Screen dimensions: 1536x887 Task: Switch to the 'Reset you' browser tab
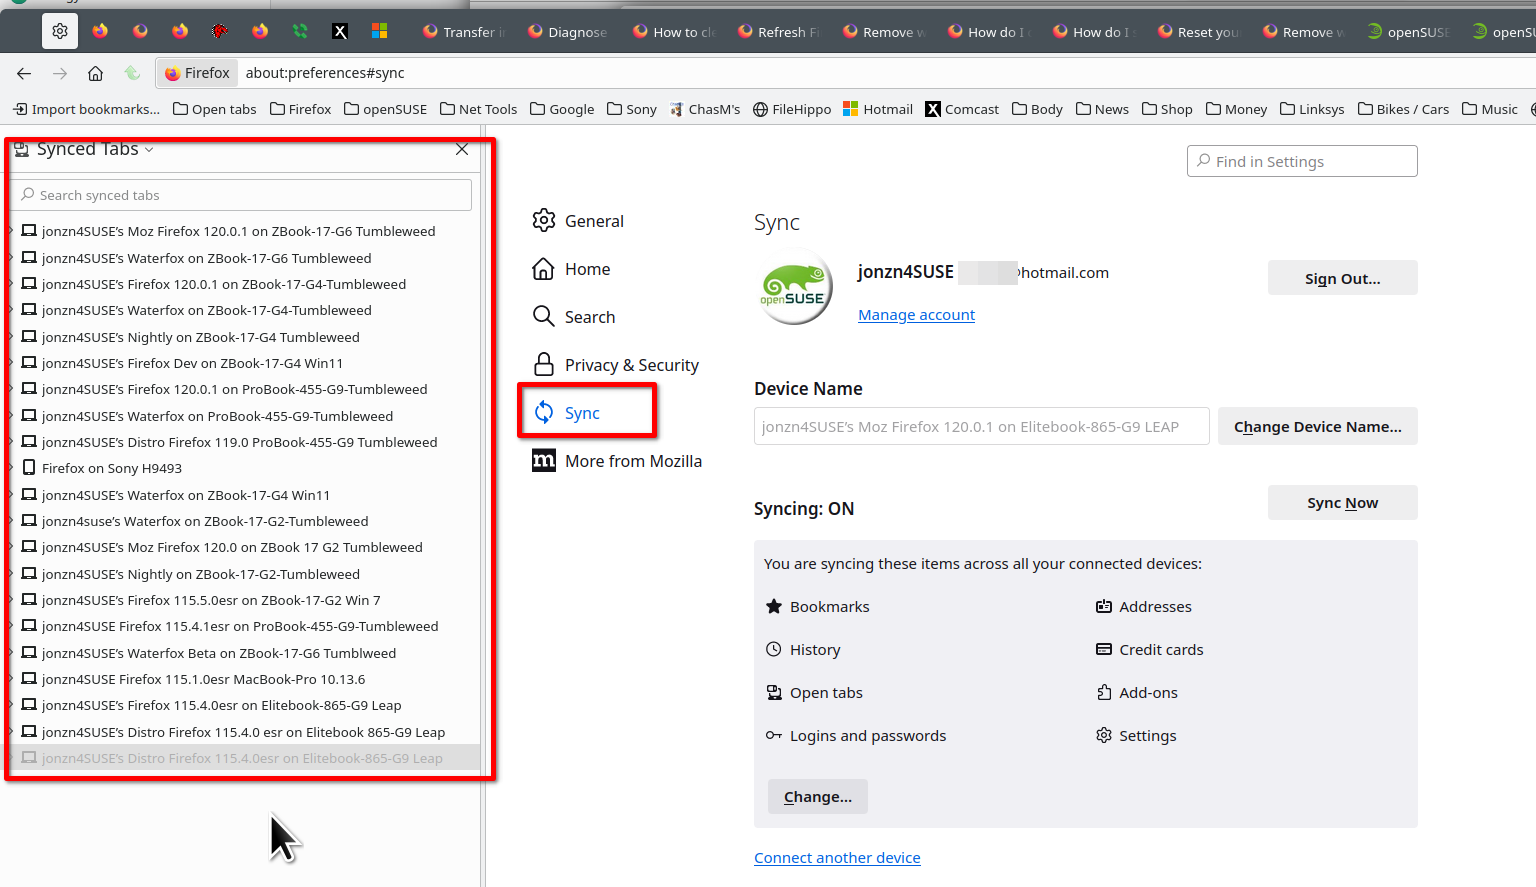1199,32
